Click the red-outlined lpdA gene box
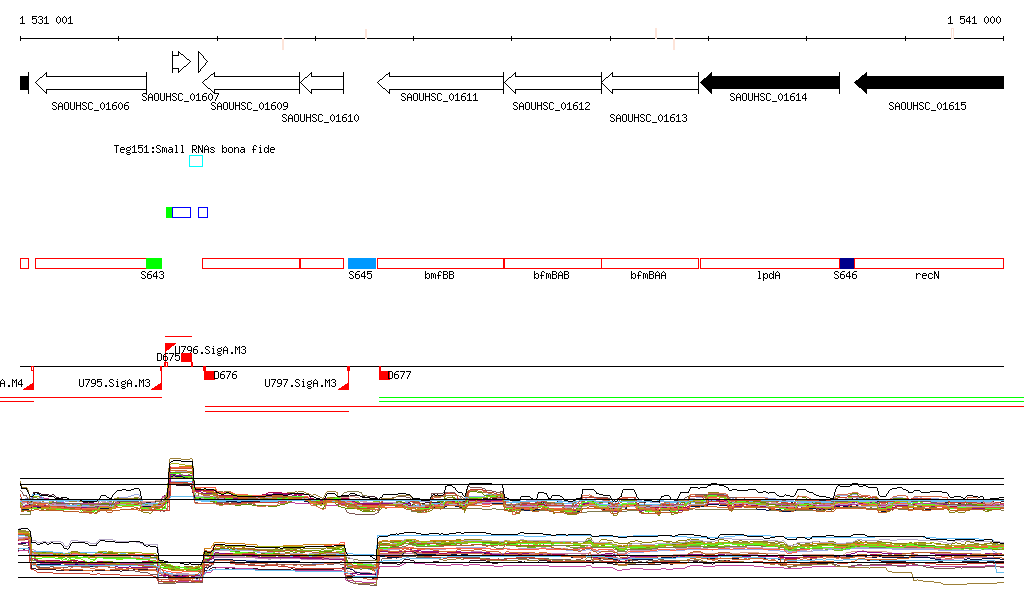The image size is (1024, 611). pyautogui.click(x=768, y=263)
